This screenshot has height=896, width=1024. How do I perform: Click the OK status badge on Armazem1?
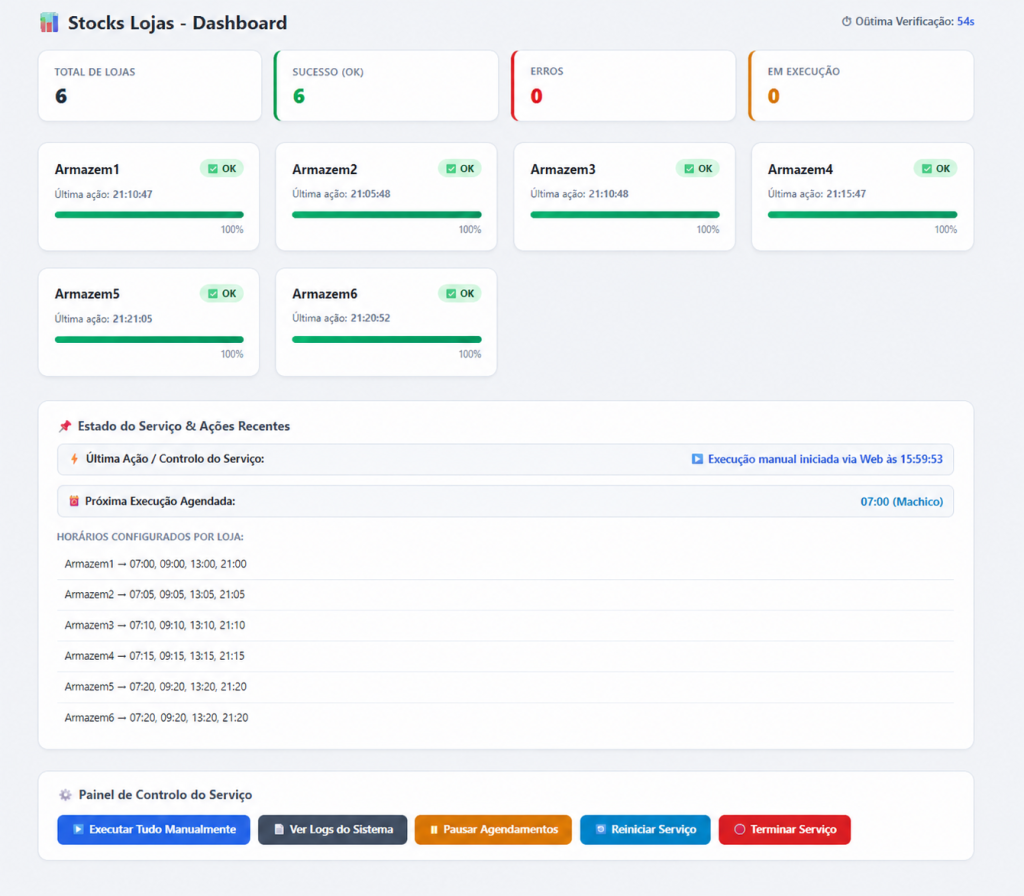pos(222,168)
